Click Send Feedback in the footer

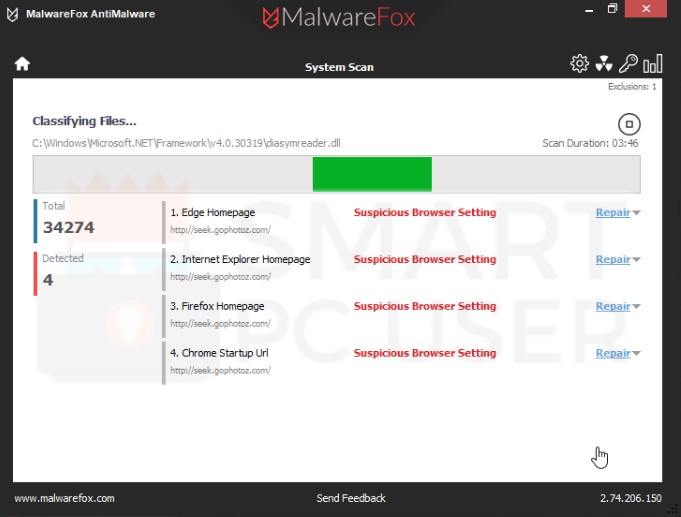pos(350,498)
